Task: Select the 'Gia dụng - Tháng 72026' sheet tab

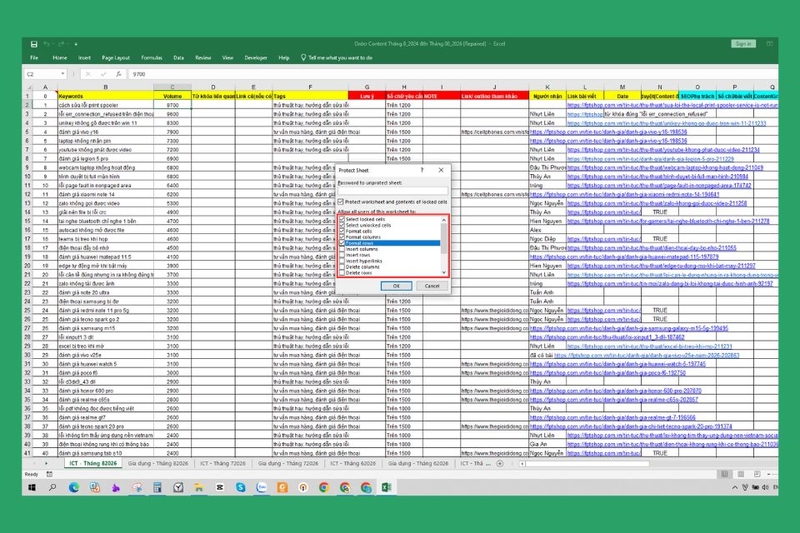Action: [x=288, y=464]
